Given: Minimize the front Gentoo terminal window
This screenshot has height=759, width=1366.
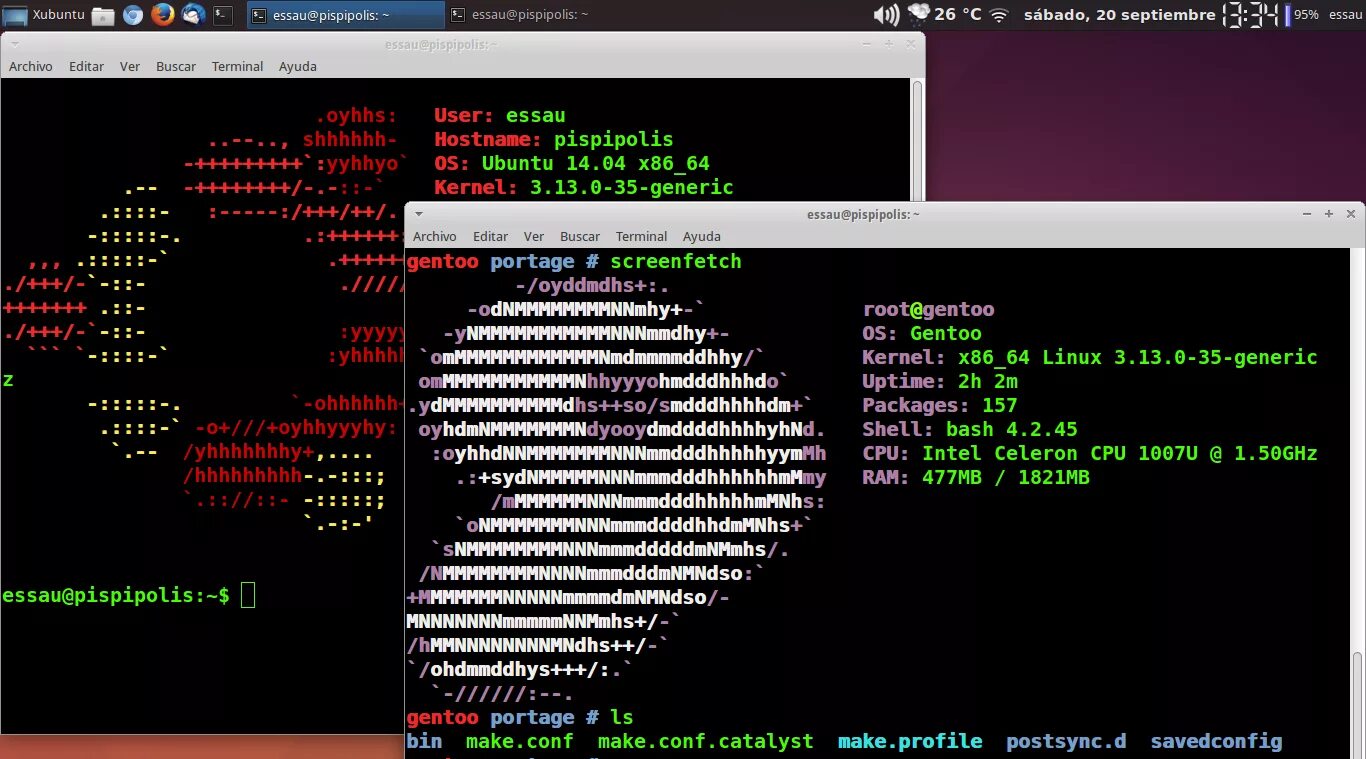Looking at the screenshot, I should click(x=1307, y=214).
